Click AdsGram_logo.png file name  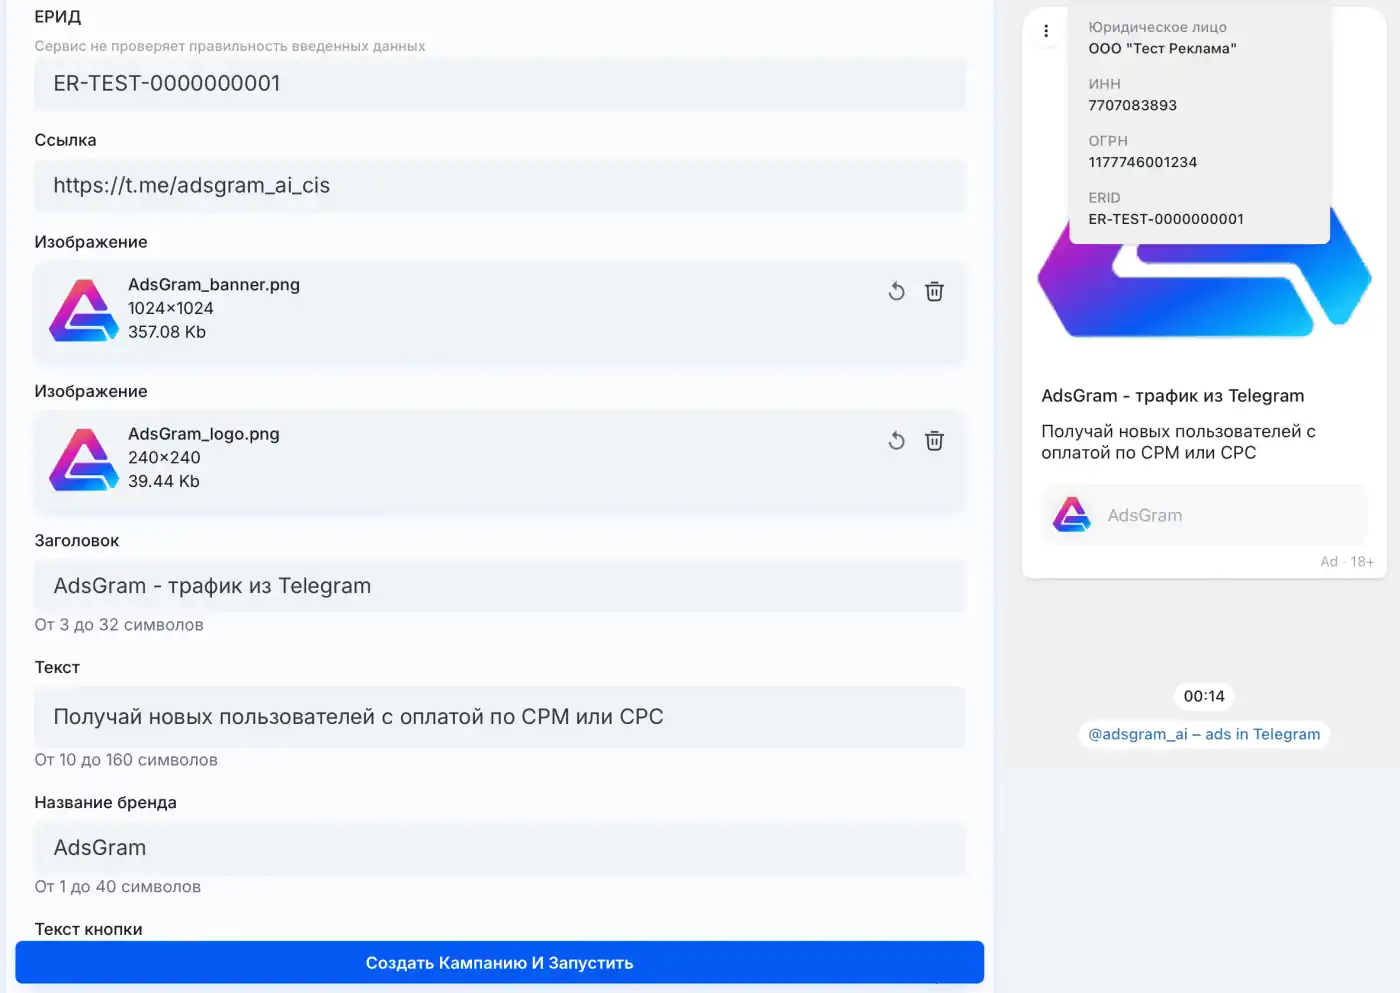coord(204,434)
